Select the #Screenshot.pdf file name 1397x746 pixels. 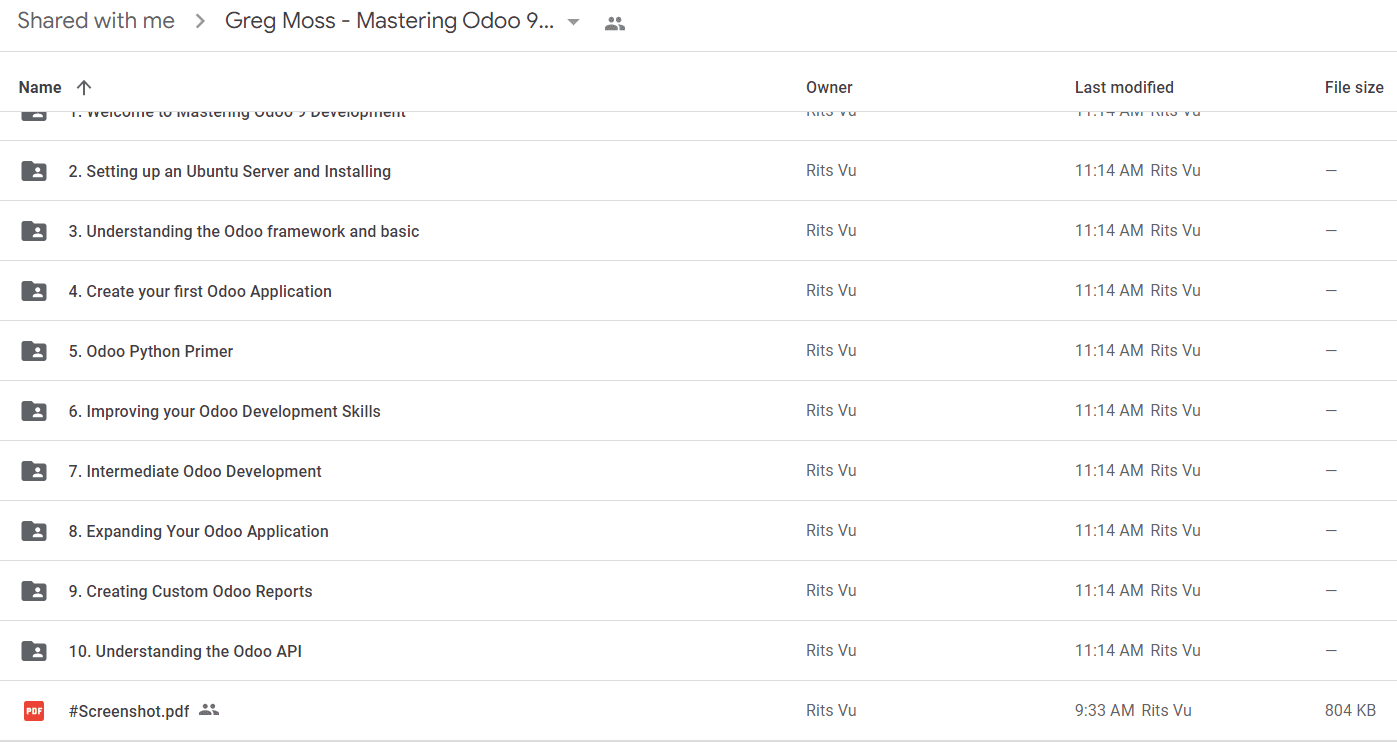(129, 711)
